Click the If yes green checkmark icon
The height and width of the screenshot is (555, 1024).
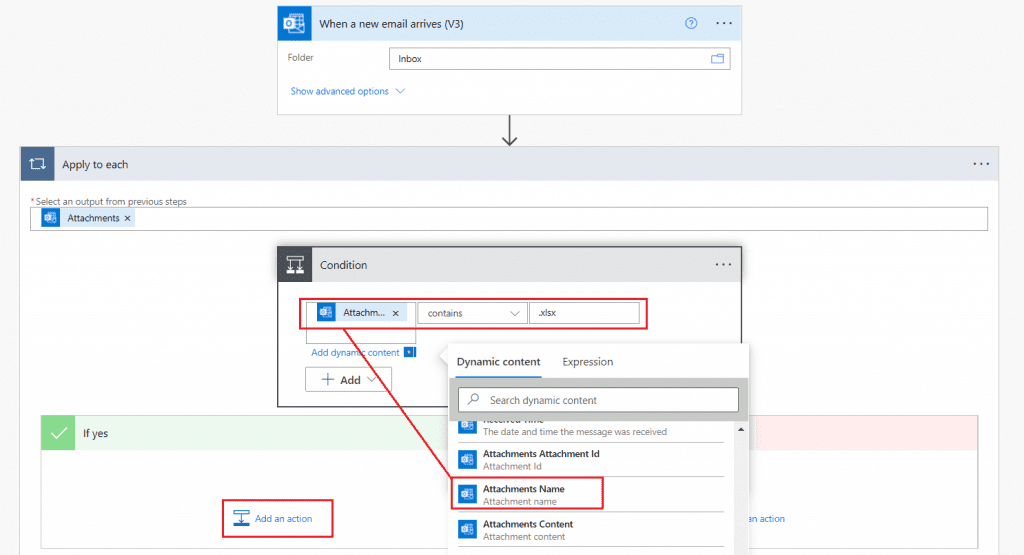(58, 433)
